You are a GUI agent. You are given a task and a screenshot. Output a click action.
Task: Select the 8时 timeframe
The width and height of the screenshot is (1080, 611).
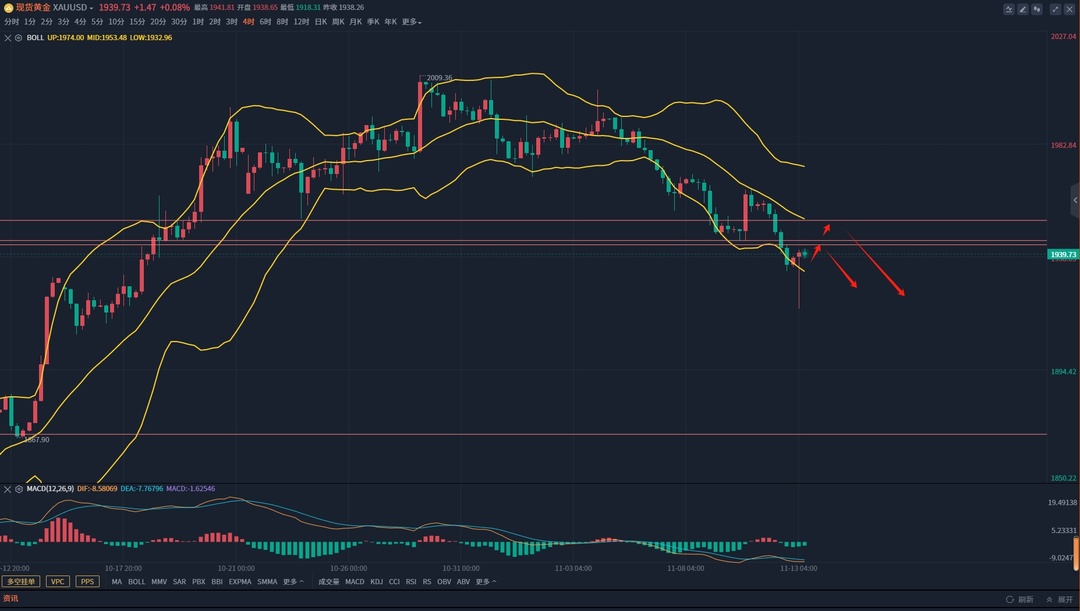pyautogui.click(x=282, y=22)
